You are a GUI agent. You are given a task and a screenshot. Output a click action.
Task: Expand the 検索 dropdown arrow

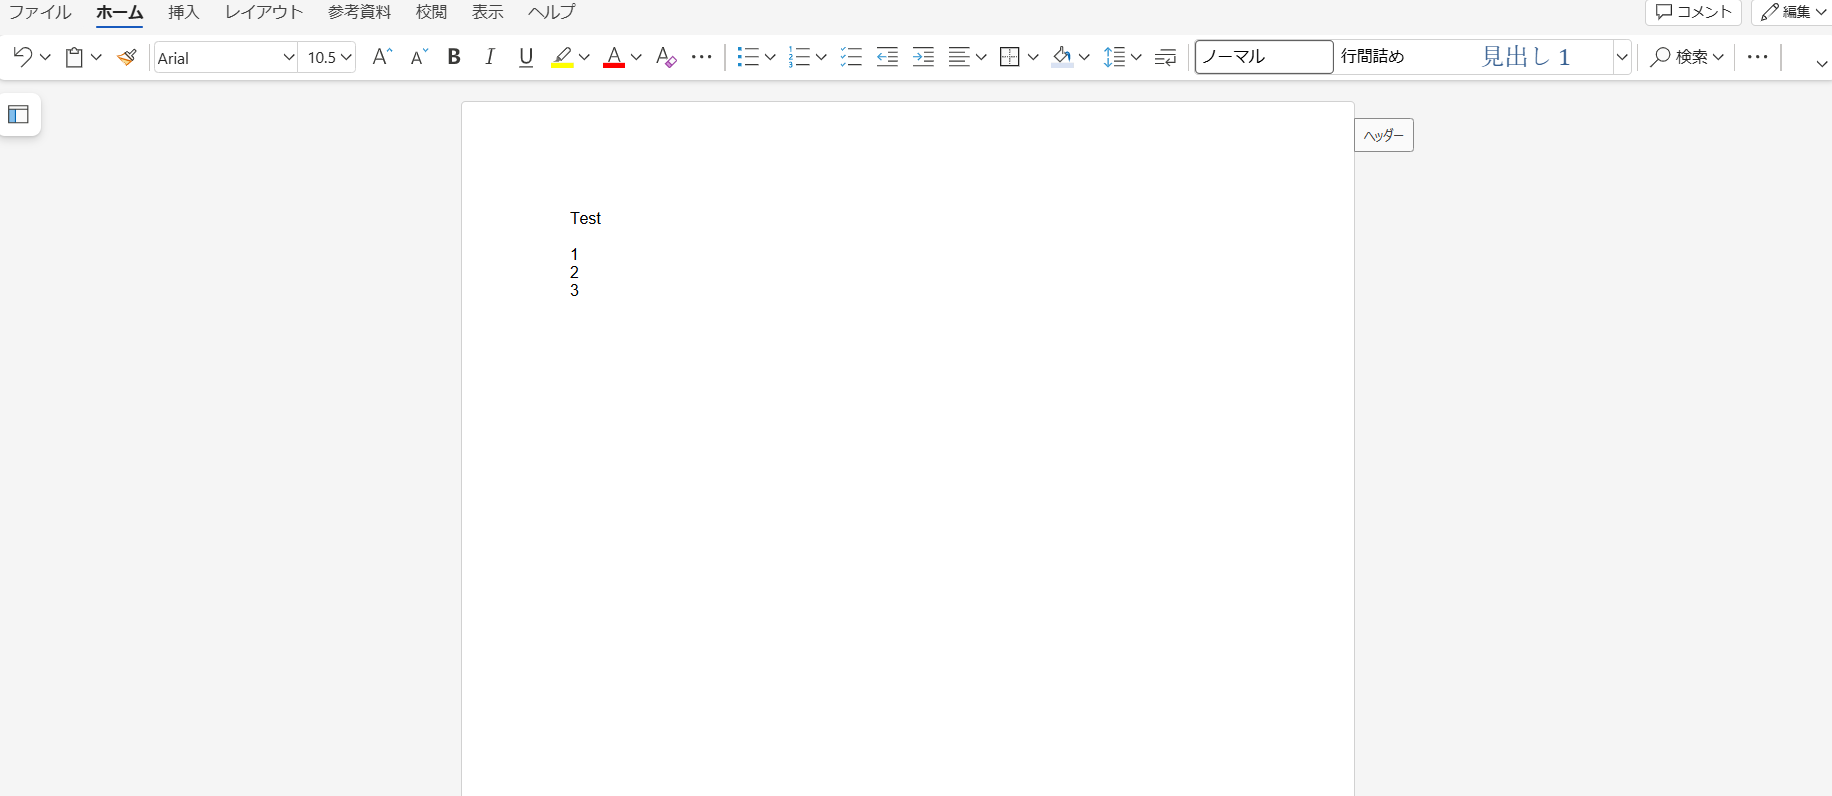click(1718, 57)
